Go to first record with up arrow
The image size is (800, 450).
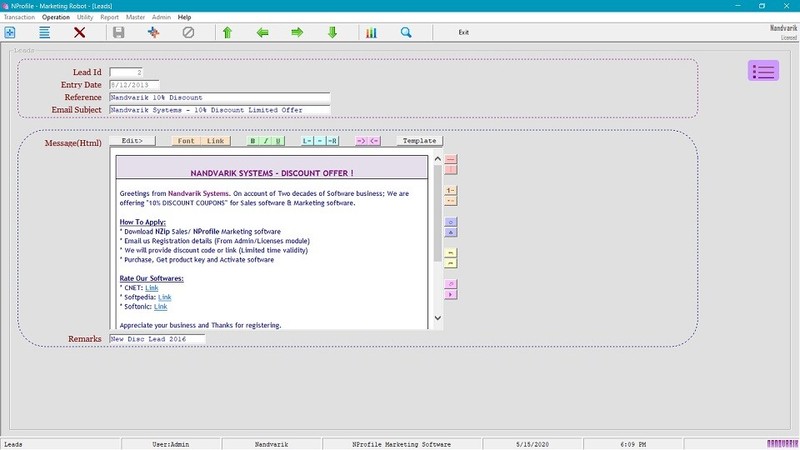click(x=228, y=33)
